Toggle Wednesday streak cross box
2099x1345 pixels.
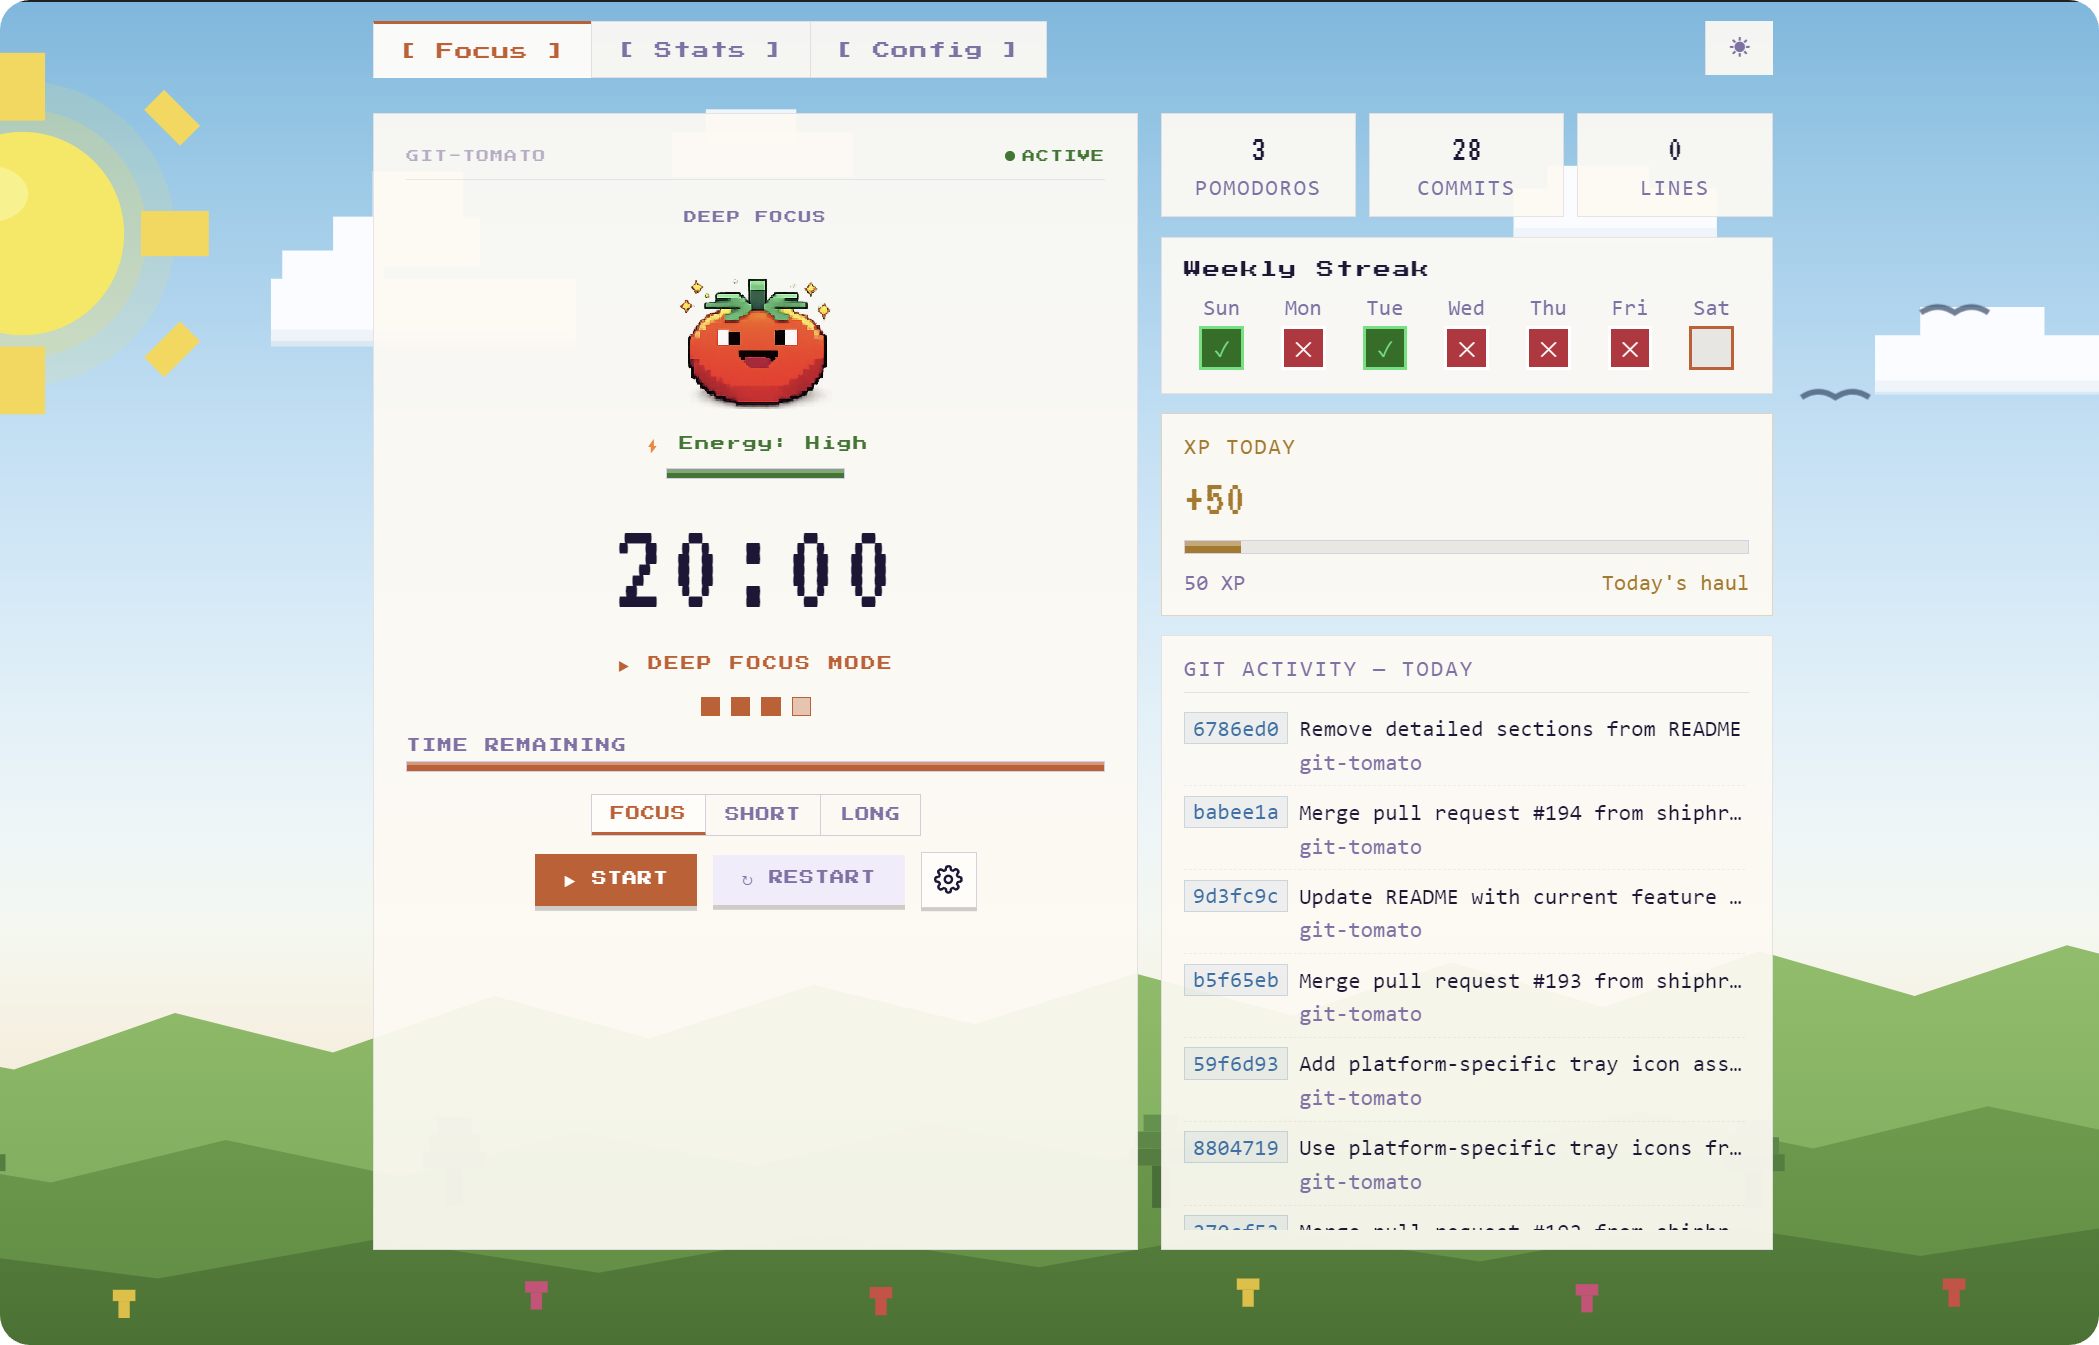(x=1466, y=349)
